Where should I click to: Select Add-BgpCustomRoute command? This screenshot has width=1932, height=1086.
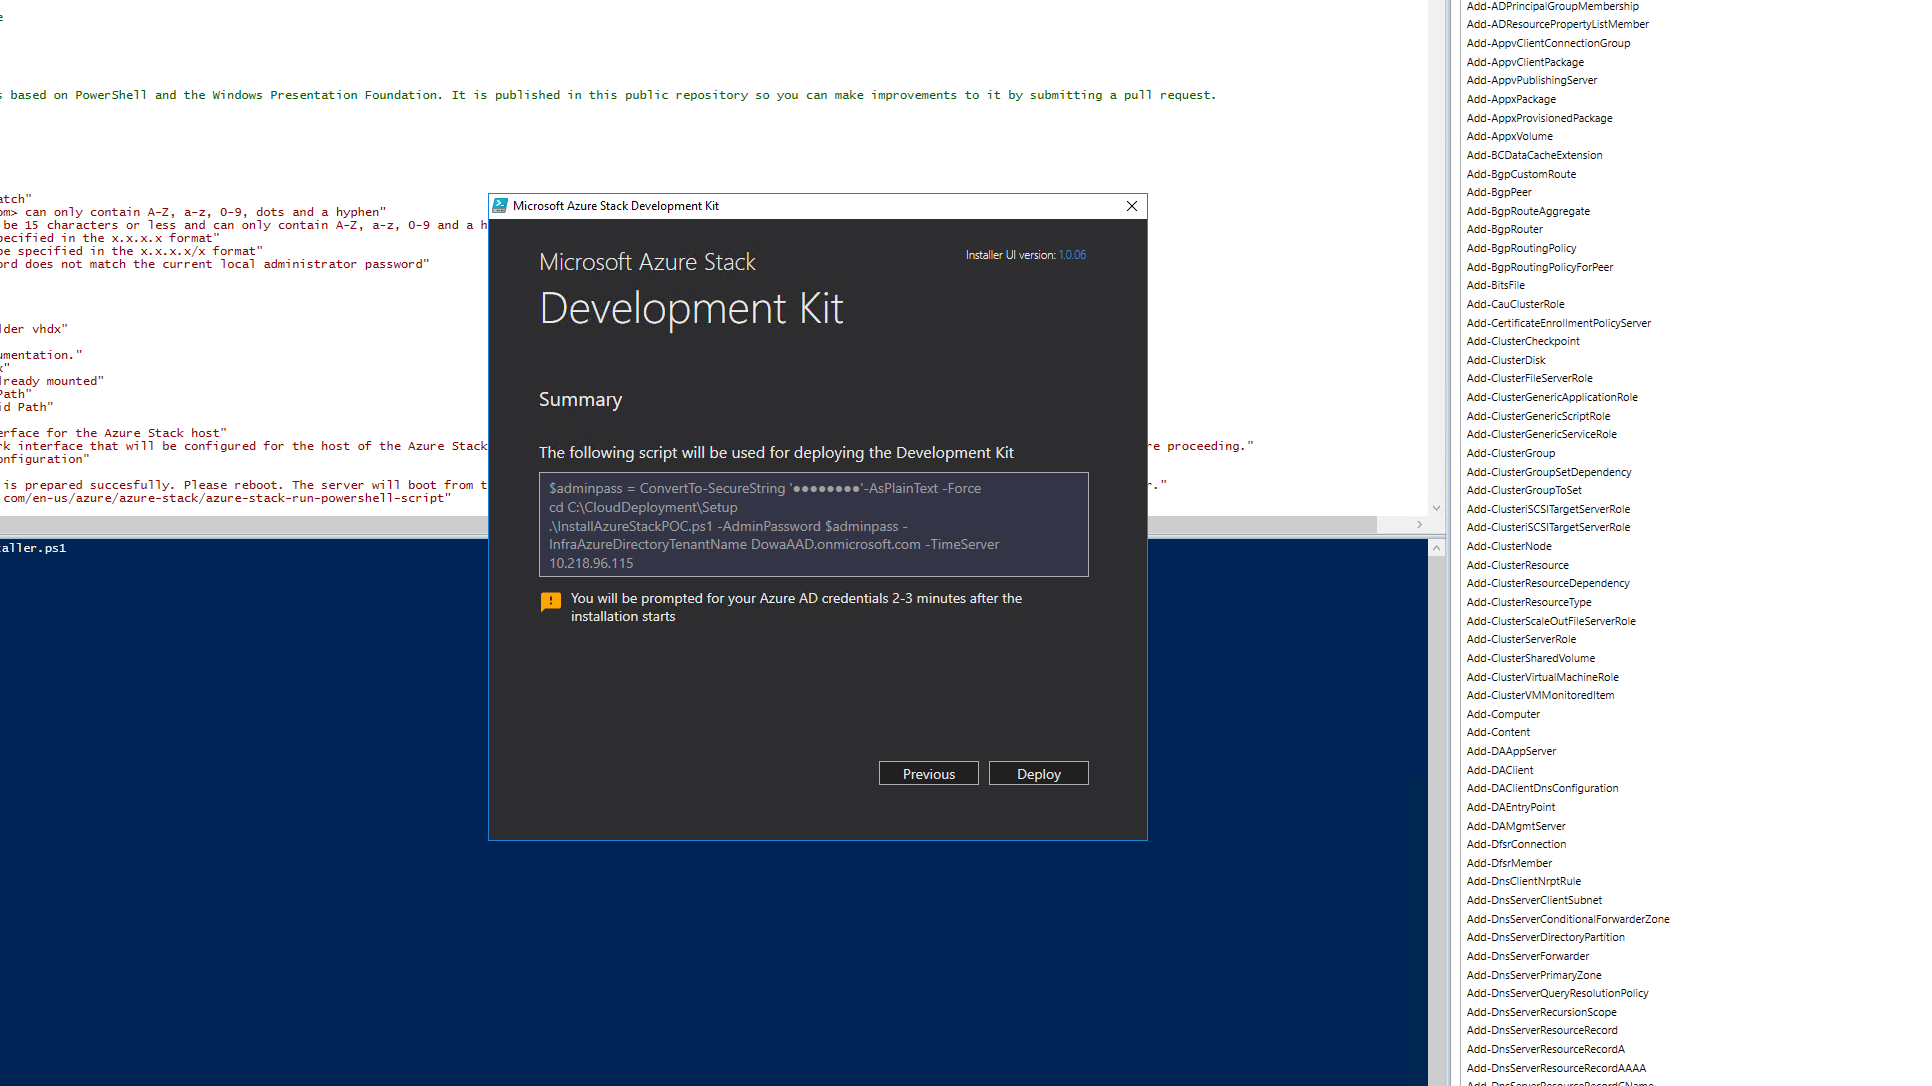[x=1521, y=174]
